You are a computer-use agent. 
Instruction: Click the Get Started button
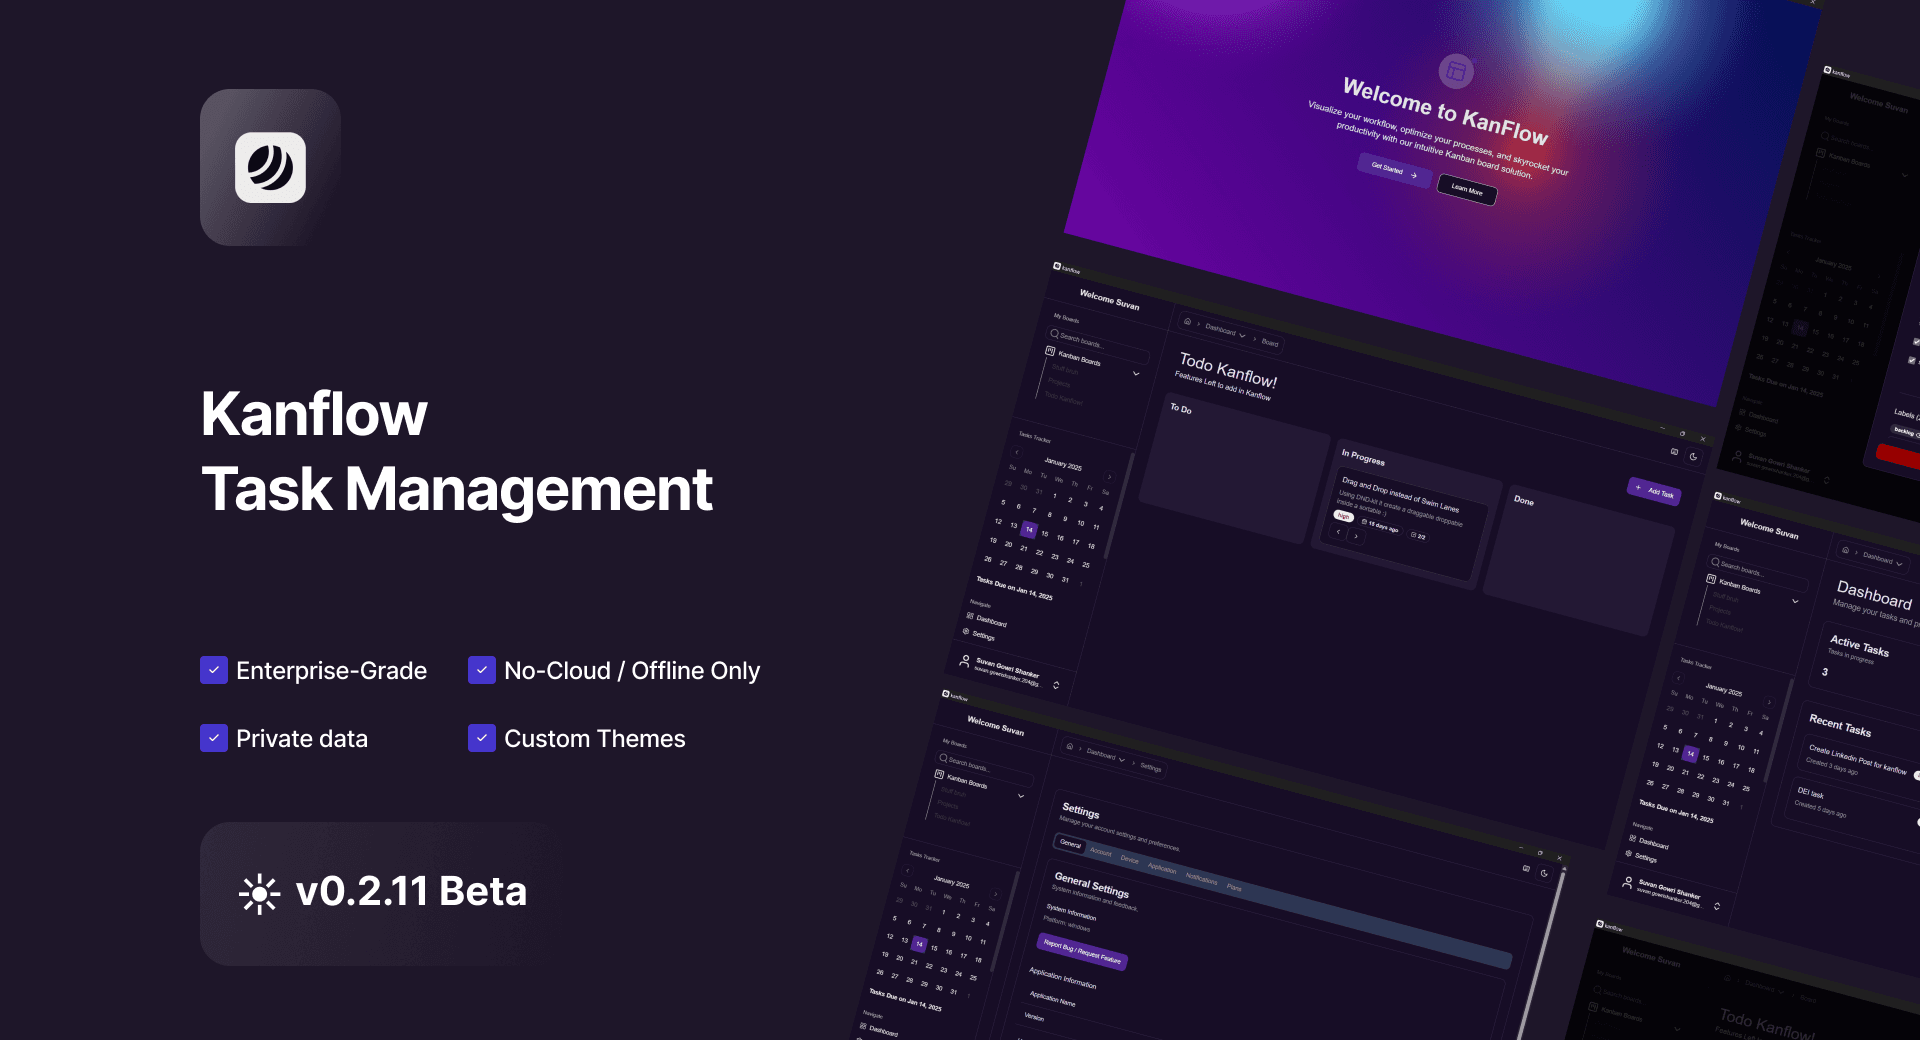click(1394, 170)
